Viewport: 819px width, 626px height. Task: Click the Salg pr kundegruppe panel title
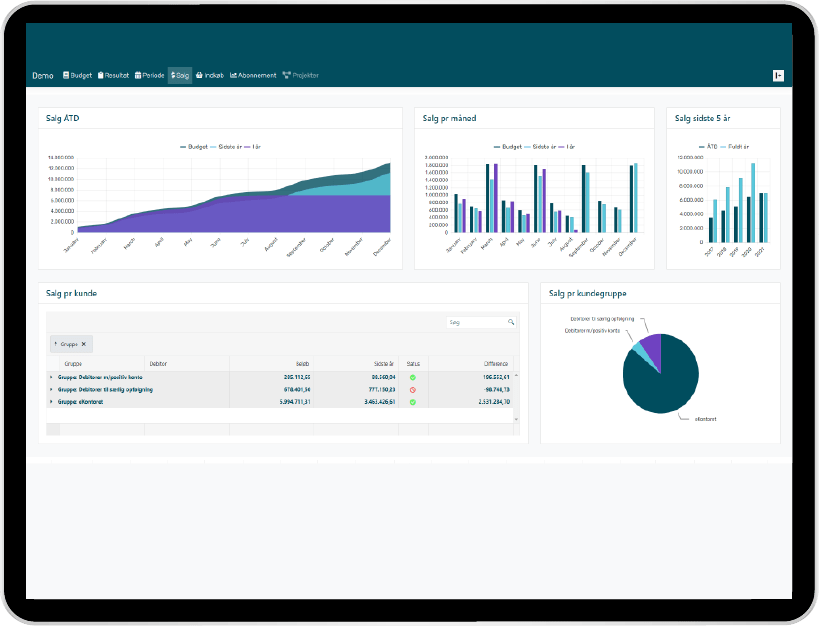(588, 294)
